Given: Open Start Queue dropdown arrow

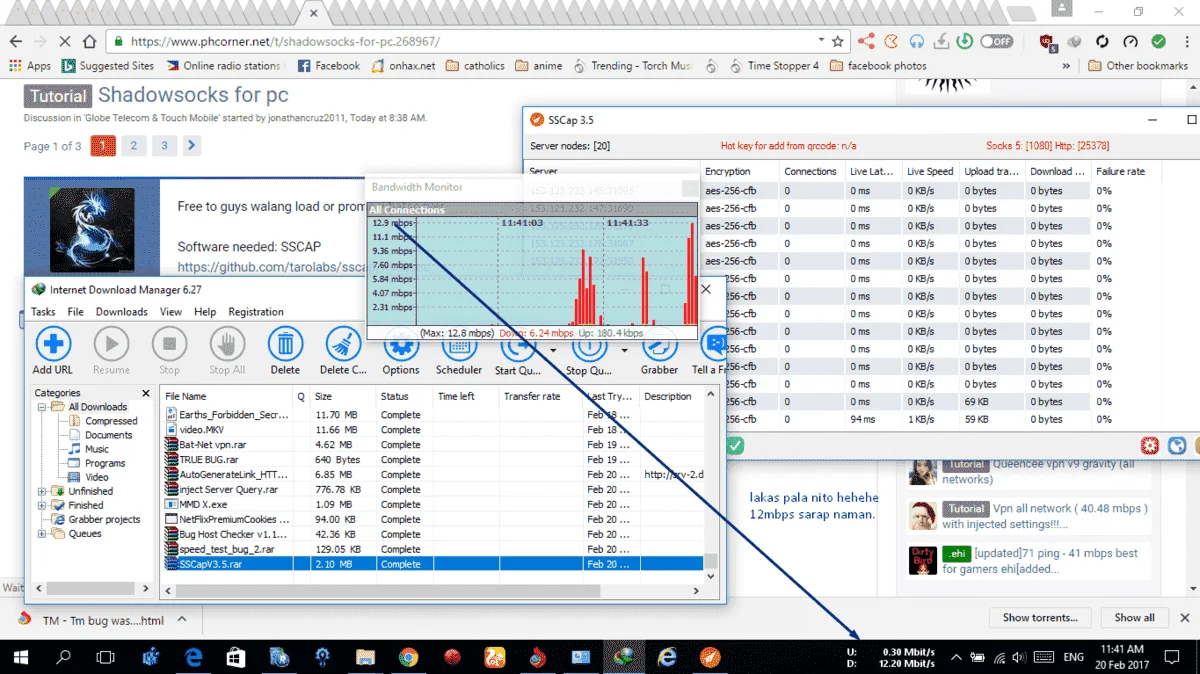Looking at the screenshot, I should pyautogui.click(x=553, y=350).
